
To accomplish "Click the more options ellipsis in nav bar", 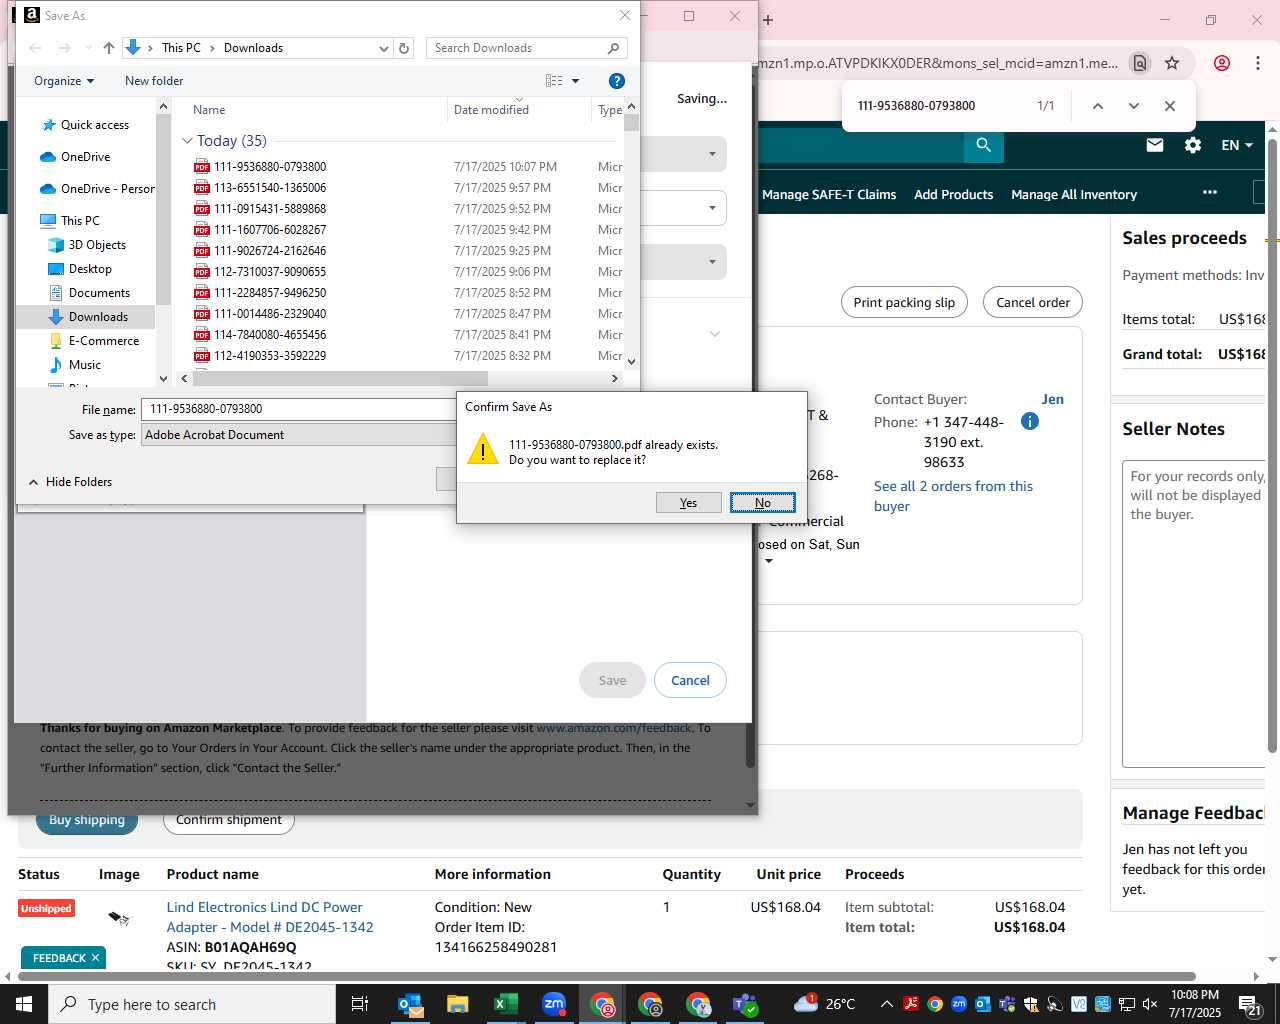I will point(1210,192).
